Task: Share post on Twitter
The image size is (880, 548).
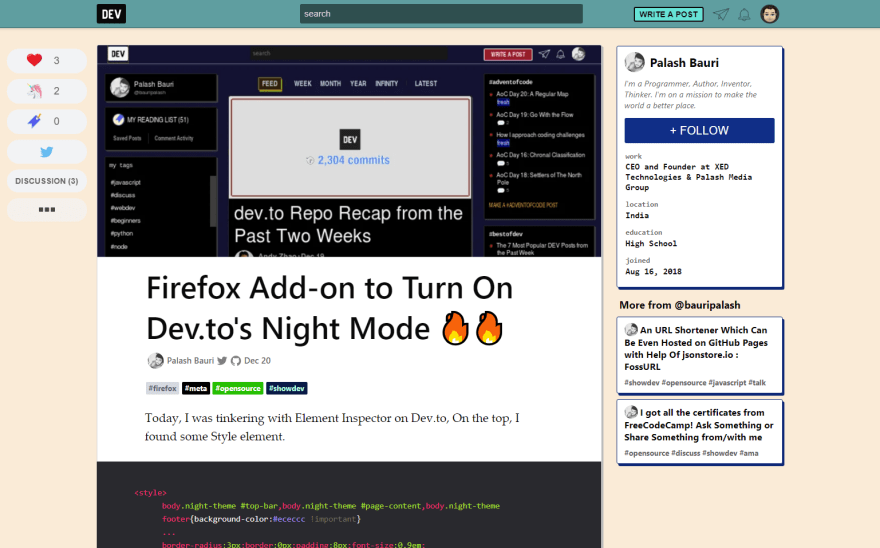Action: 47,152
